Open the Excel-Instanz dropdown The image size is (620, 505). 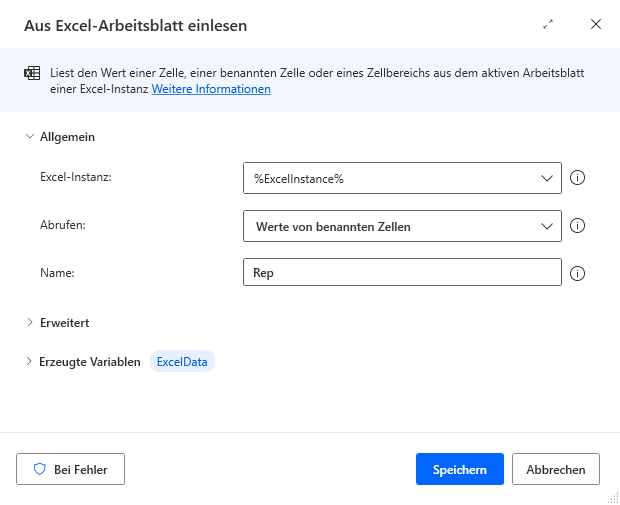(403, 178)
